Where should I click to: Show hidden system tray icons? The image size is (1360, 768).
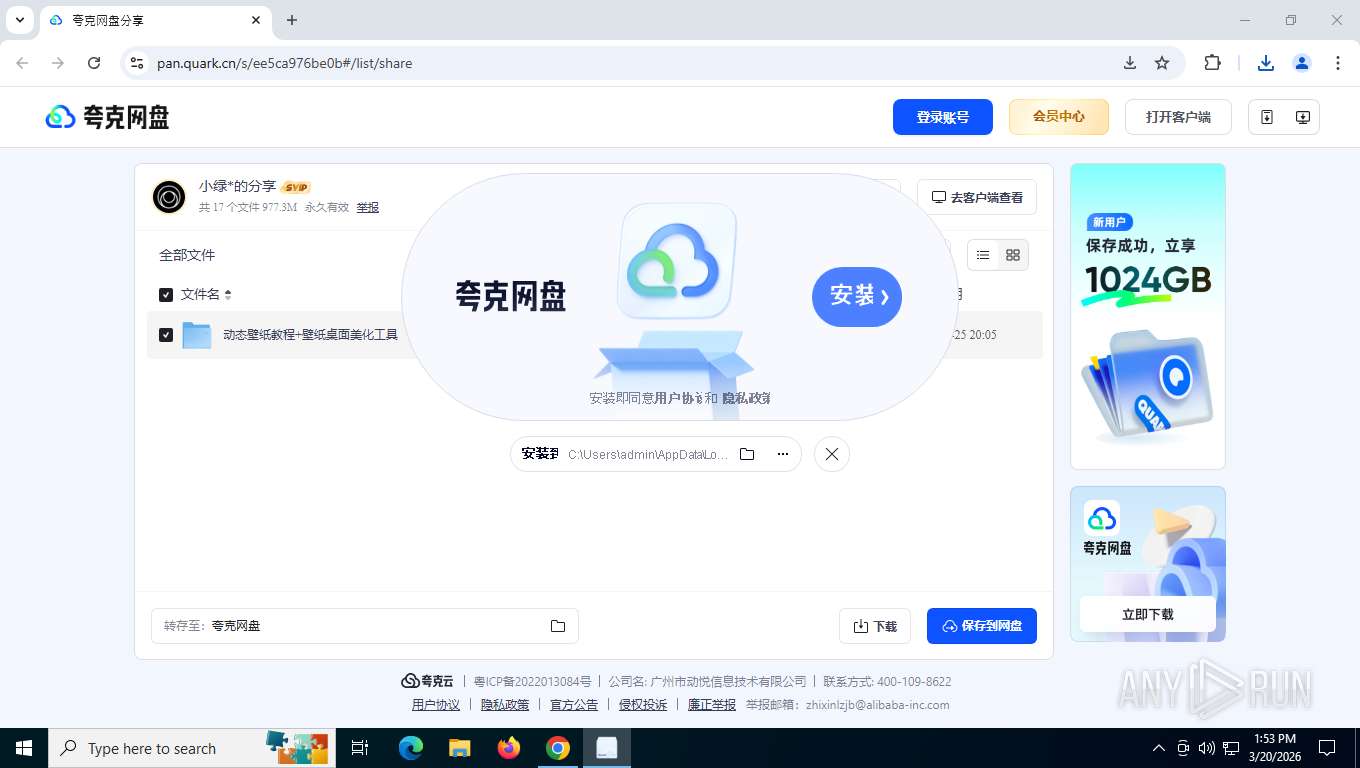pyautogui.click(x=1159, y=748)
